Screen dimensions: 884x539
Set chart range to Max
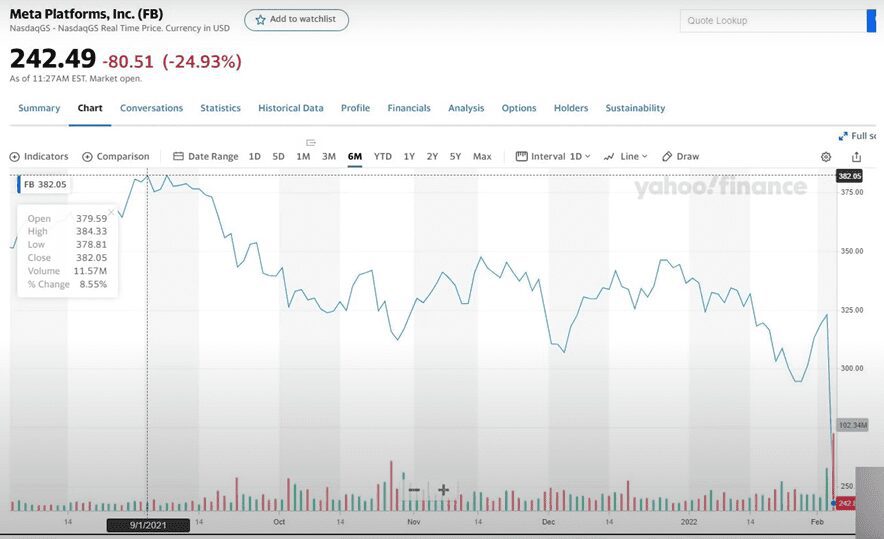point(482,157)
